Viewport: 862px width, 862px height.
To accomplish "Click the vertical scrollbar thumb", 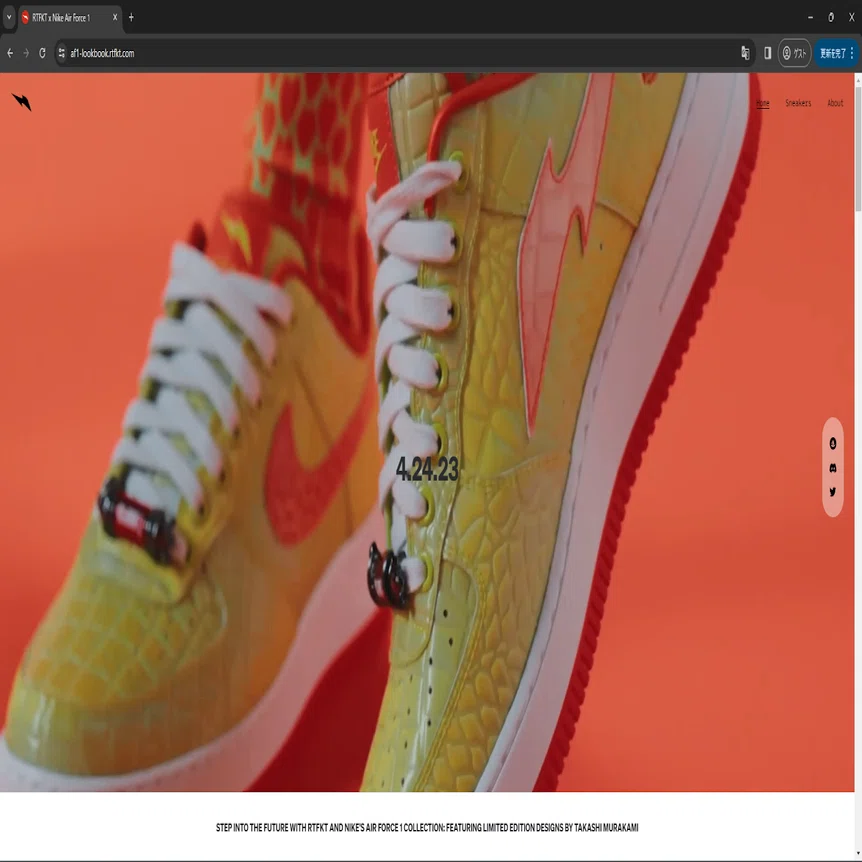I will coord(858,147).
